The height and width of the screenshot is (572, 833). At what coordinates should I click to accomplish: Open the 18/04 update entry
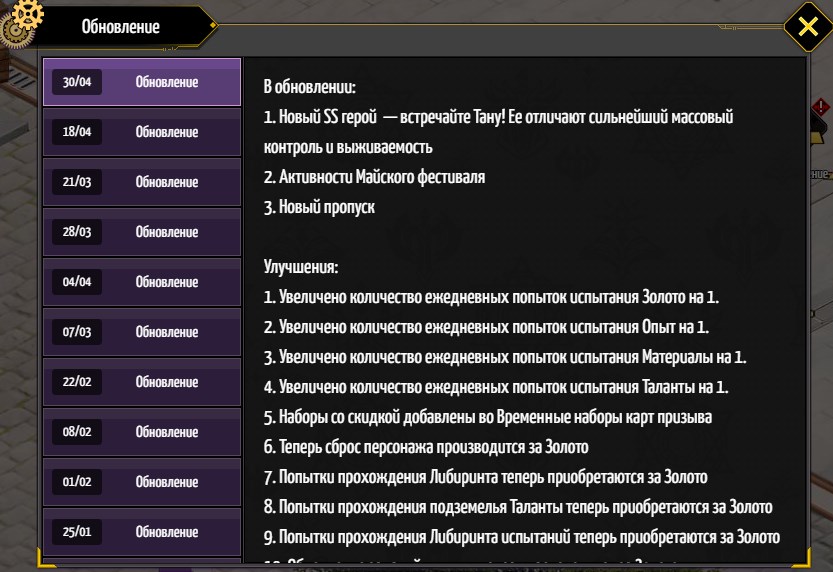click(141, 132)
